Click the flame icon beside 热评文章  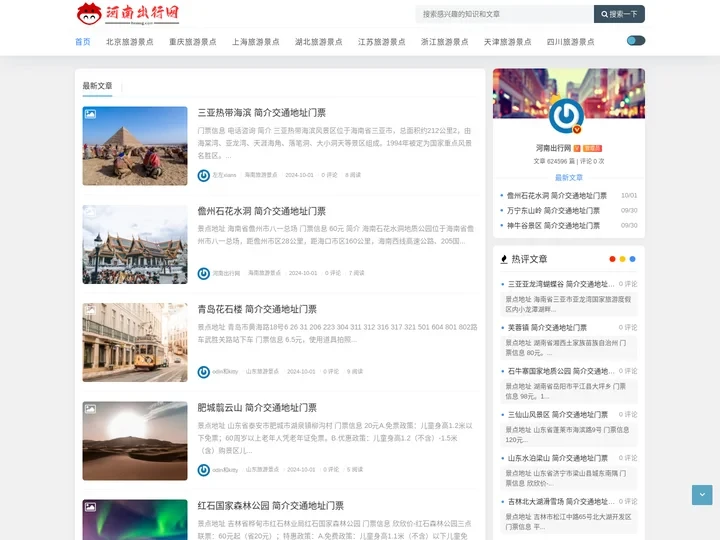point(504,259)
